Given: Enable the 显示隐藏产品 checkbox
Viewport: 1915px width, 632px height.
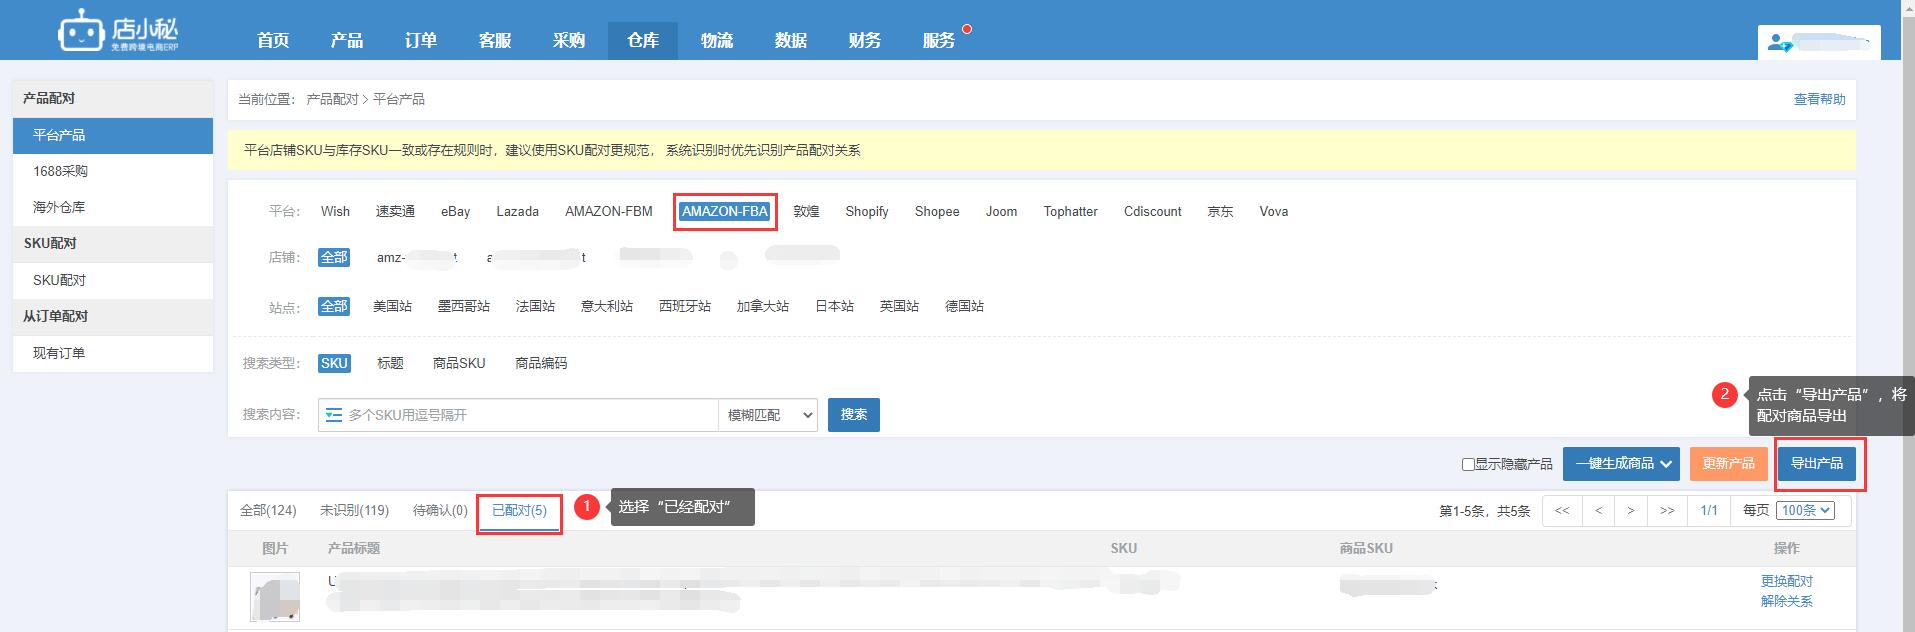Looking at the screenshot, I should [x=1468, y=464].
